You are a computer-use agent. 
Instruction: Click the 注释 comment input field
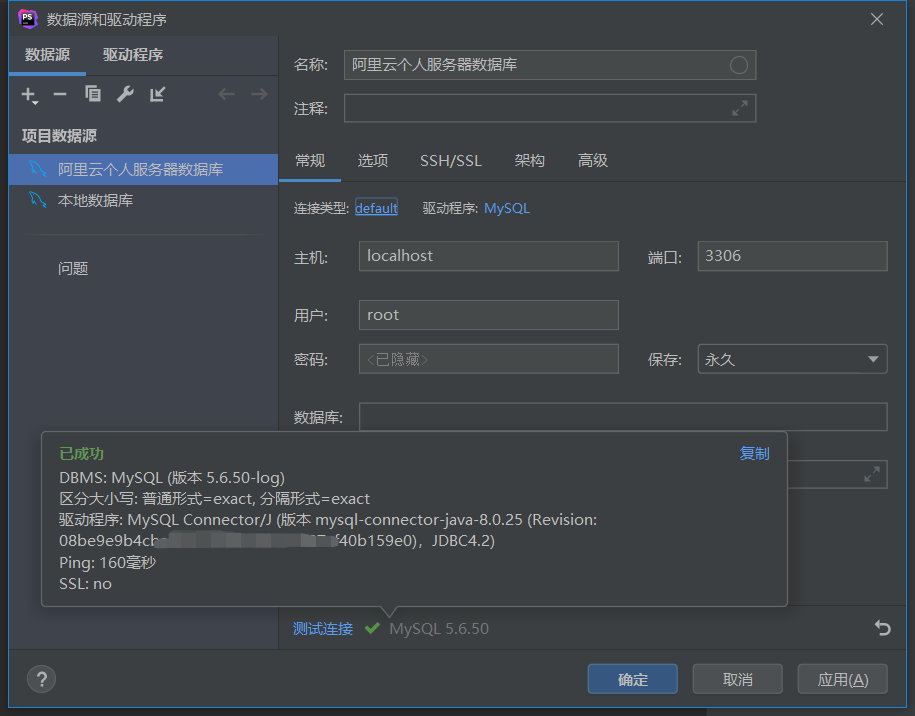(550, 108)
